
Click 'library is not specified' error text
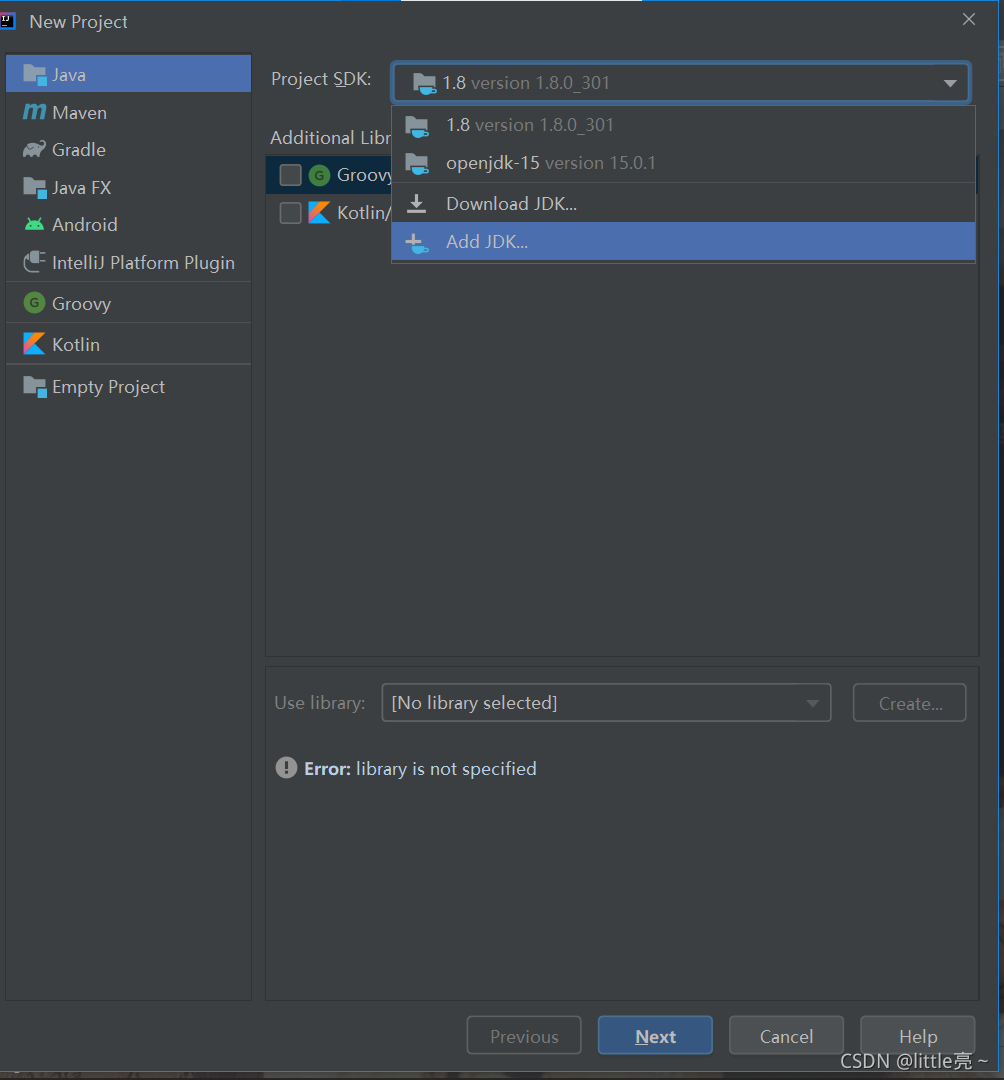446,768
